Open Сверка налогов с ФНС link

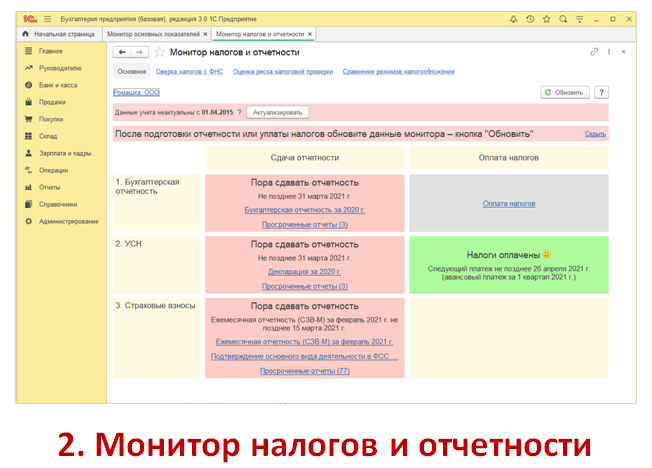[189, 72]
